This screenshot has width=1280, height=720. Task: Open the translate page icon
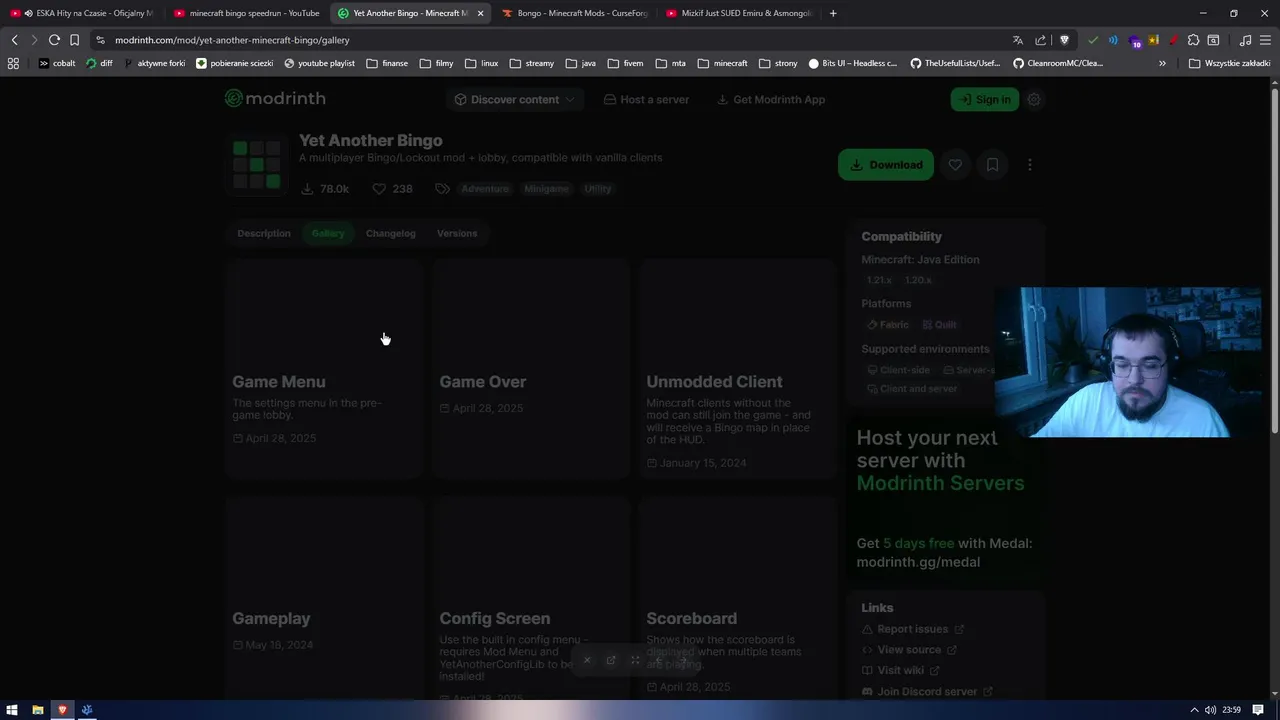coord(1018,40)
